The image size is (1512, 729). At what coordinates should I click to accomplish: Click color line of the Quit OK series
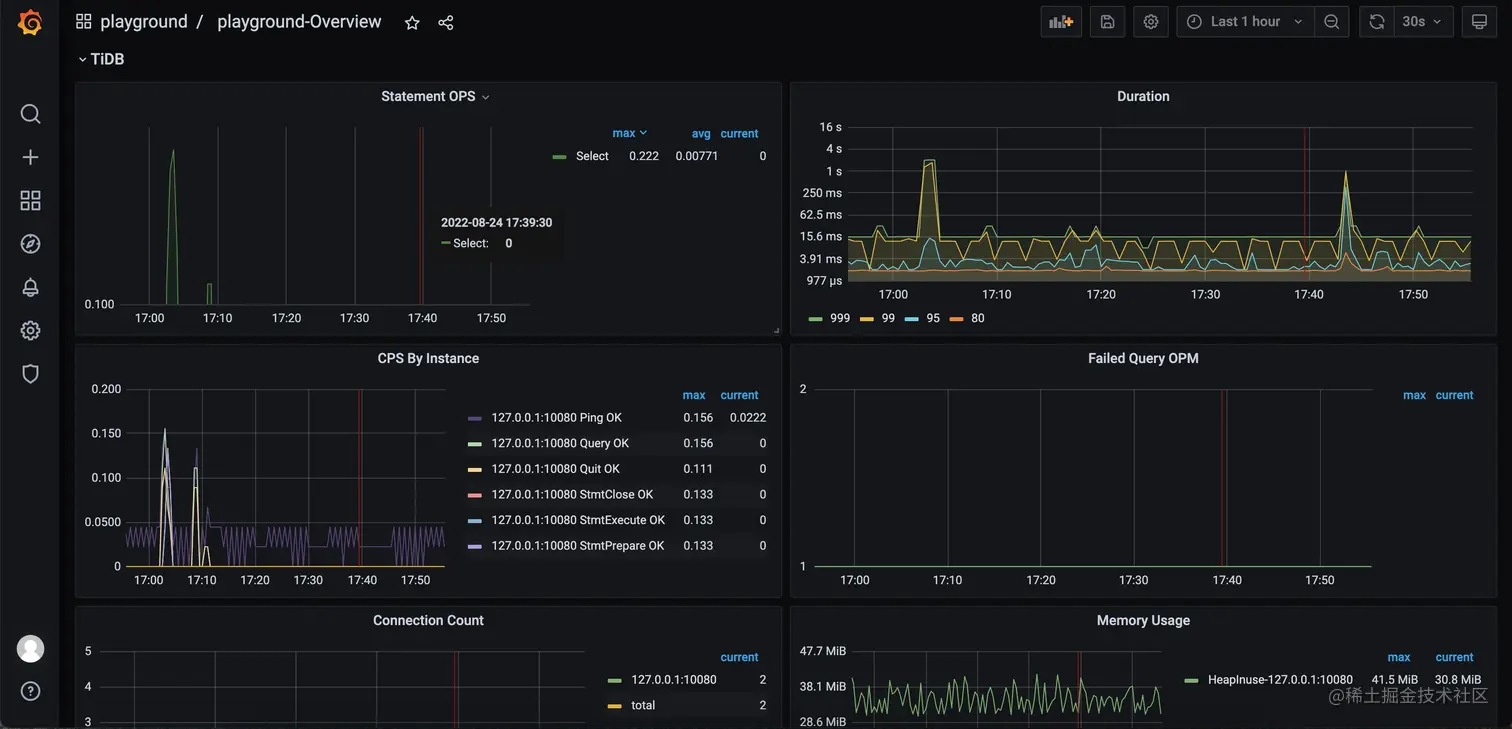click(474, 469)
